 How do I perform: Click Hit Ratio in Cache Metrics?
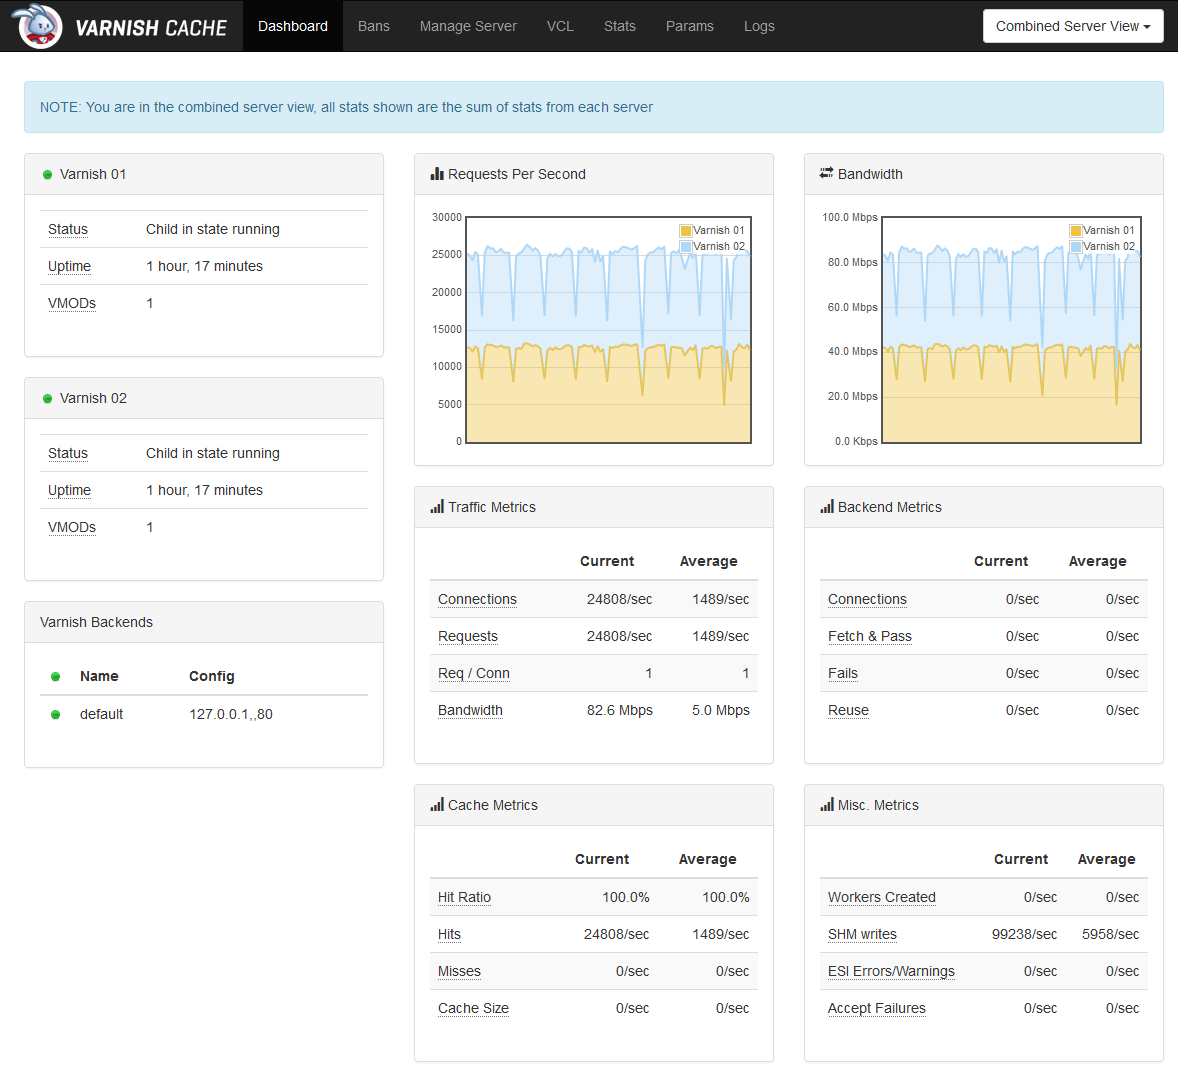(464, 897)
